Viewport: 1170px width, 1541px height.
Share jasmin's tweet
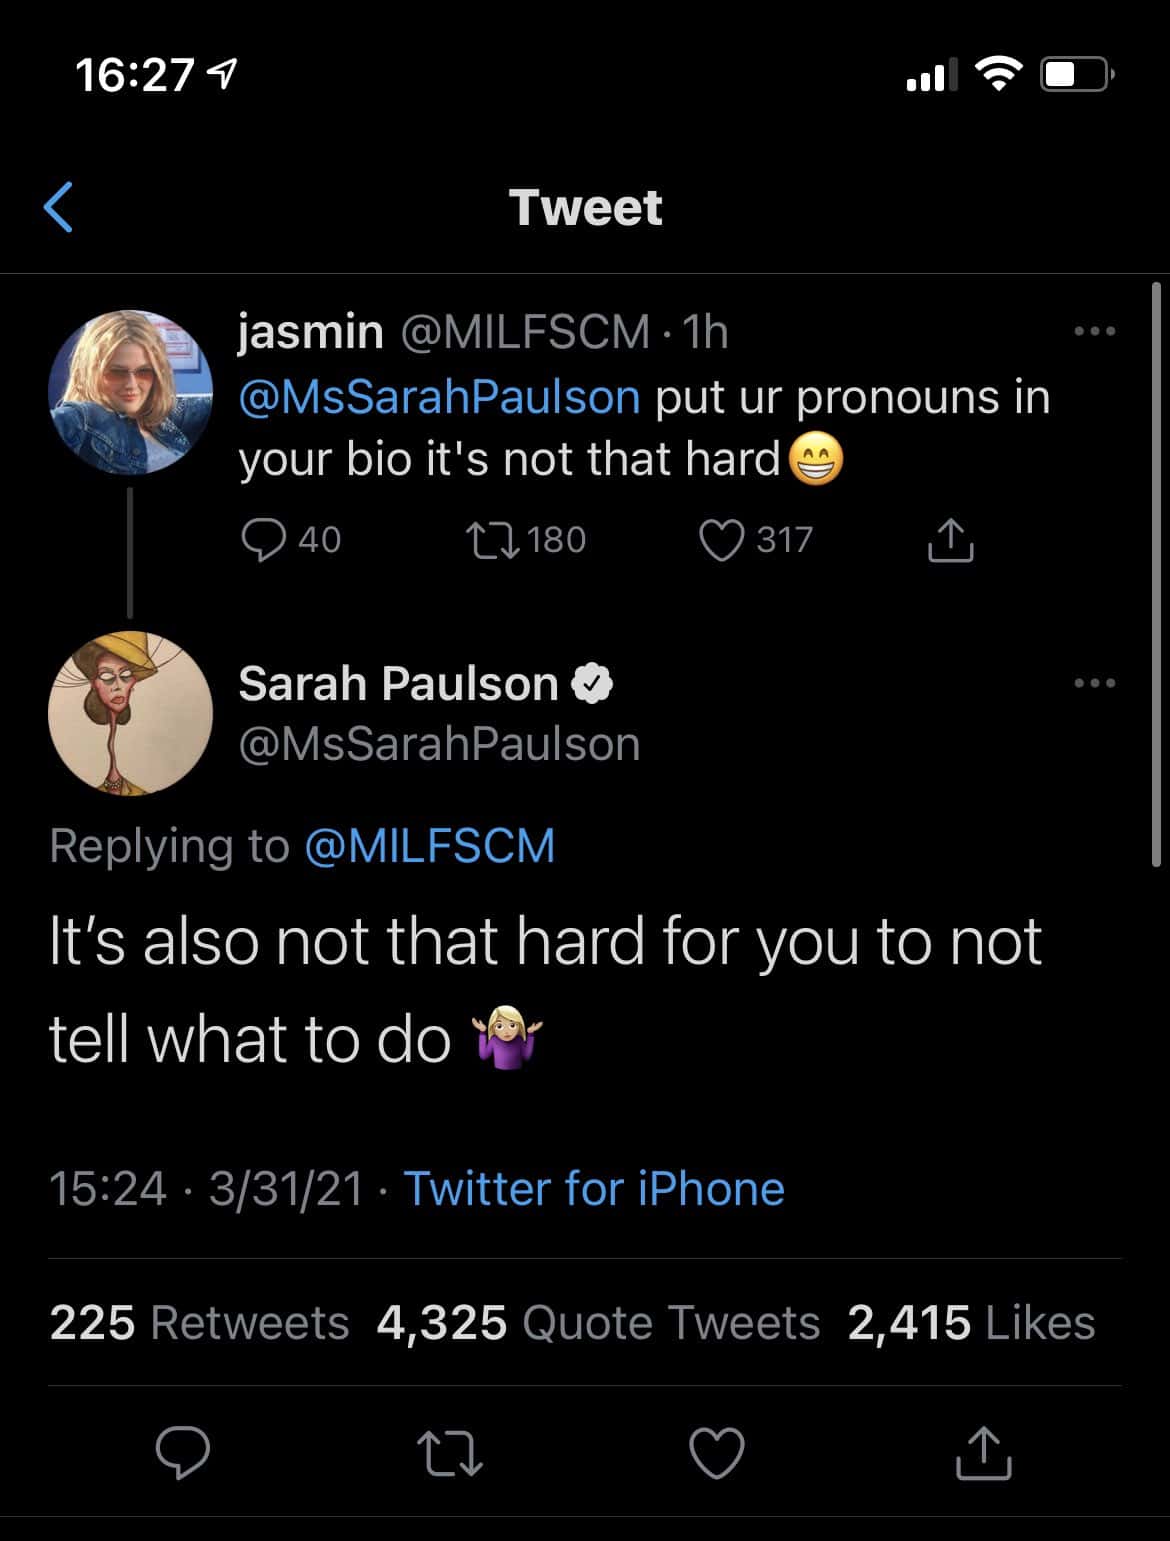pos(950,540)
